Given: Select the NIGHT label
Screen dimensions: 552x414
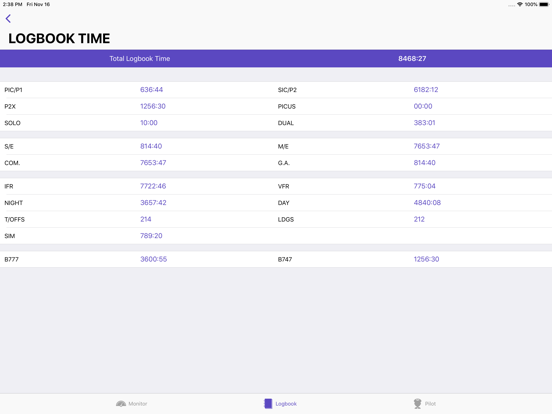Looking at the screenshot, I should (13, 203).
